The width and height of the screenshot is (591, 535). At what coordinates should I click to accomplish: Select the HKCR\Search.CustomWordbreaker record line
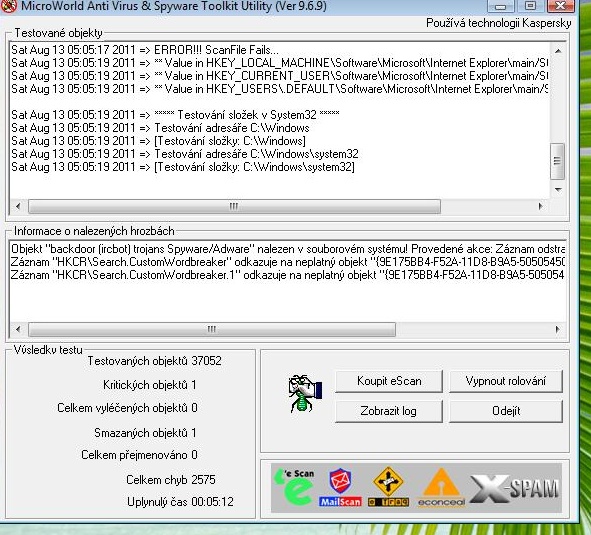[288, 262]
